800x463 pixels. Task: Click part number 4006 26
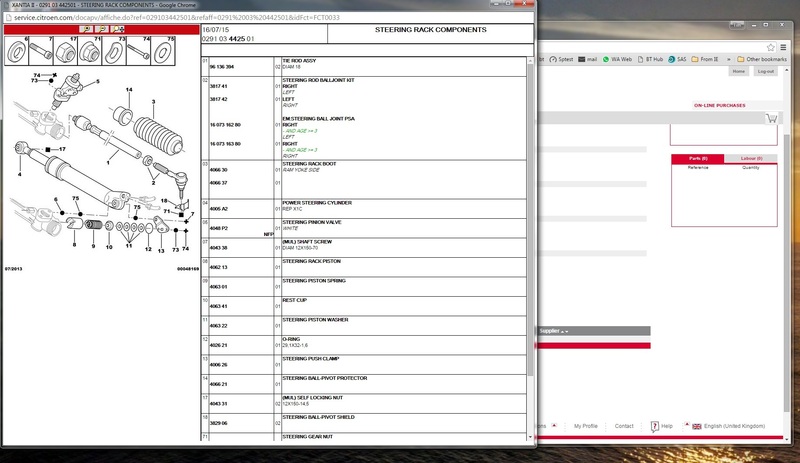coord(218,365)
